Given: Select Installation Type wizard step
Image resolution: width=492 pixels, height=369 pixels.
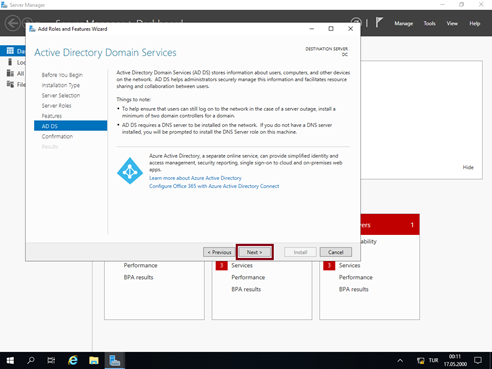Looking at the screenshot, I should 61,85.
